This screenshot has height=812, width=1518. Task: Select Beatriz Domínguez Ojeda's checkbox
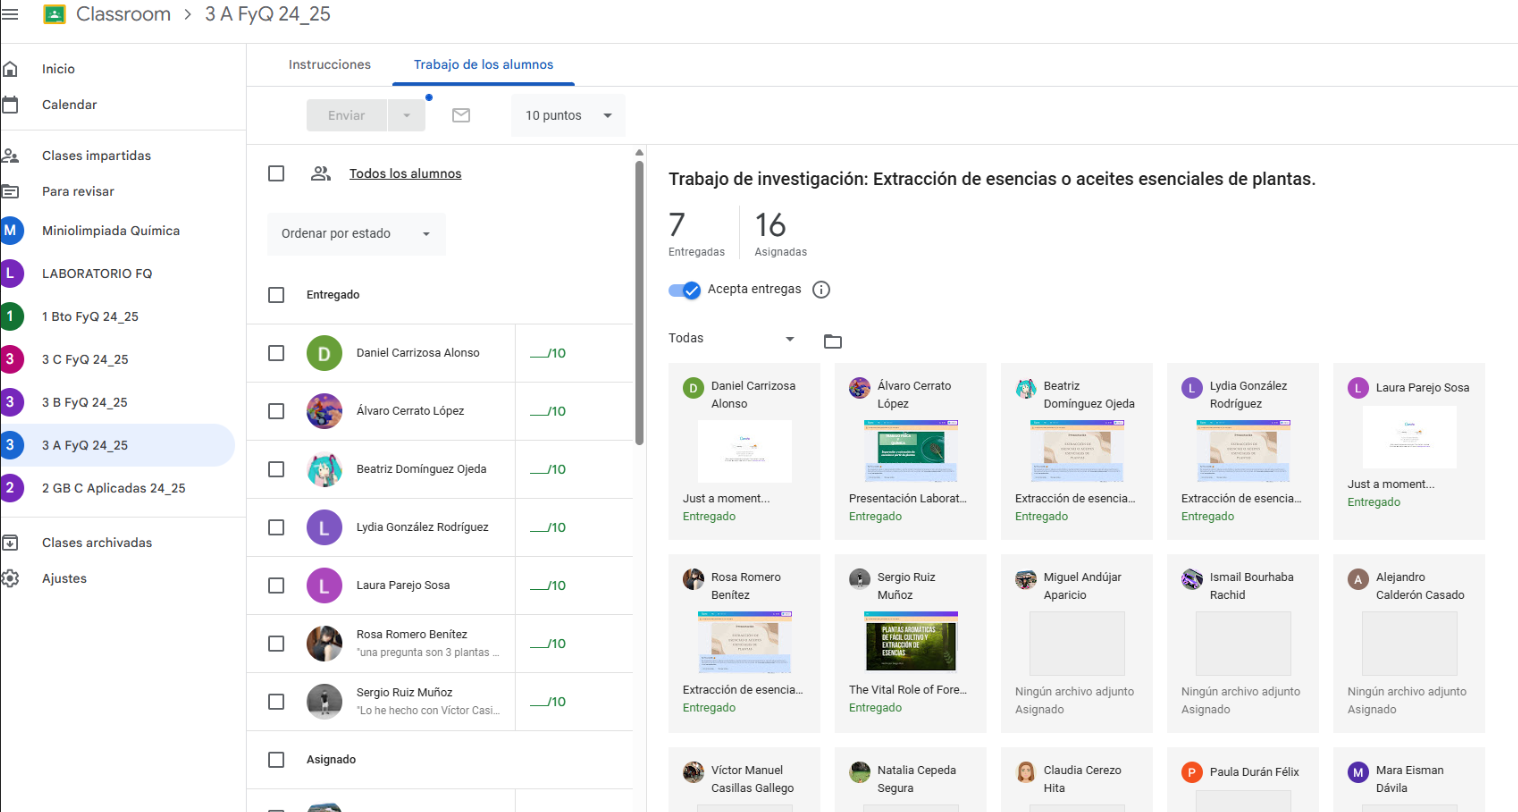pos(277,469)
